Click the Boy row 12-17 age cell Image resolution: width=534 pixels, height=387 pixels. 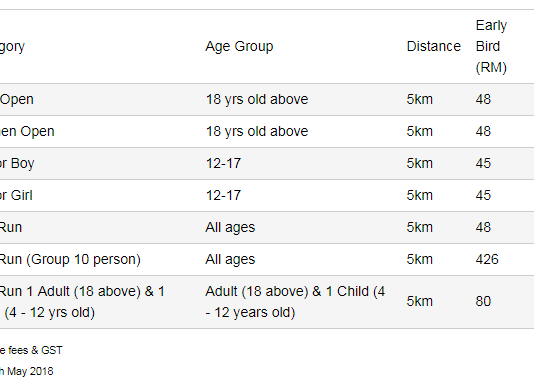pos(223,164)
